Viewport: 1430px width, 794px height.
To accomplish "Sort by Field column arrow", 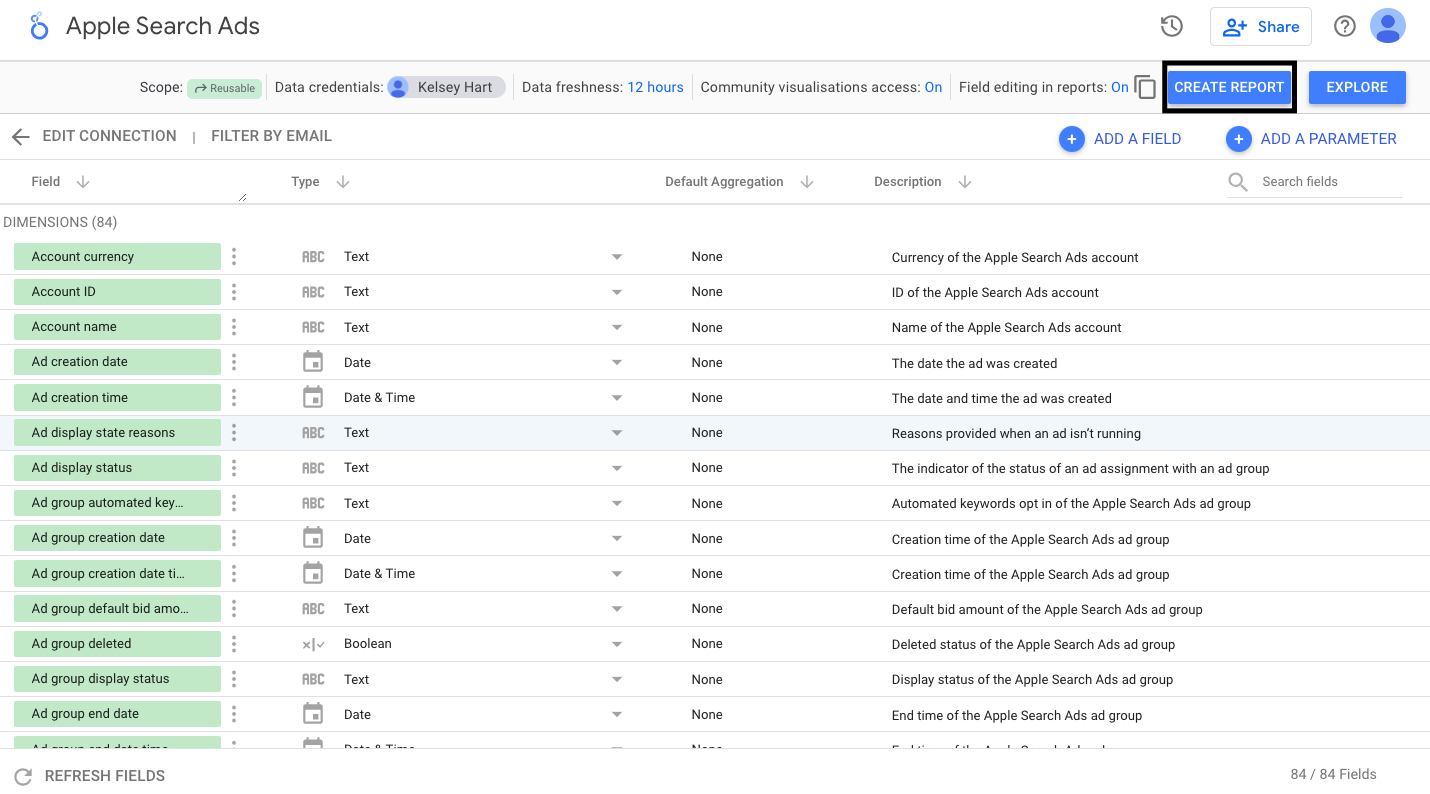I will point(83,182).
